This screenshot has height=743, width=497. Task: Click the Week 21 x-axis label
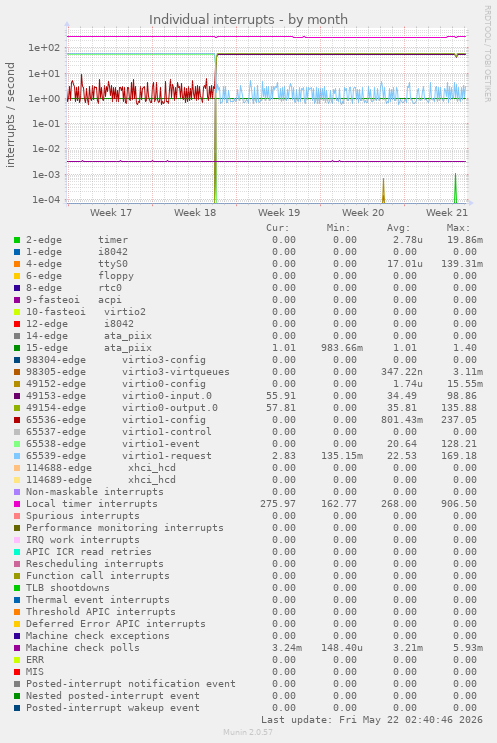click(x=446, y=213)
